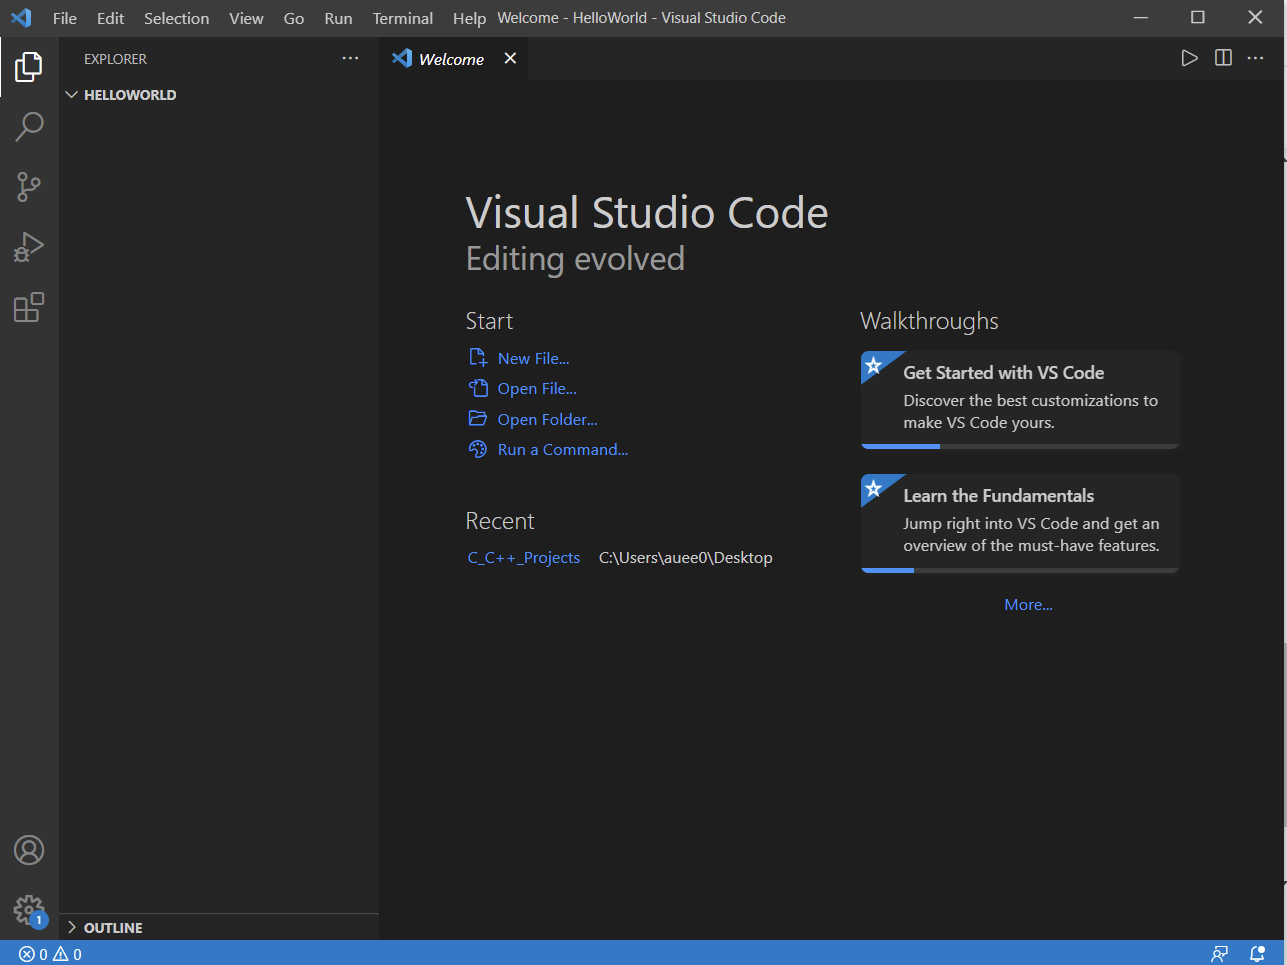Click the Open File... link
Viewport: 1287px width, 965px height.
pos(537,388)
